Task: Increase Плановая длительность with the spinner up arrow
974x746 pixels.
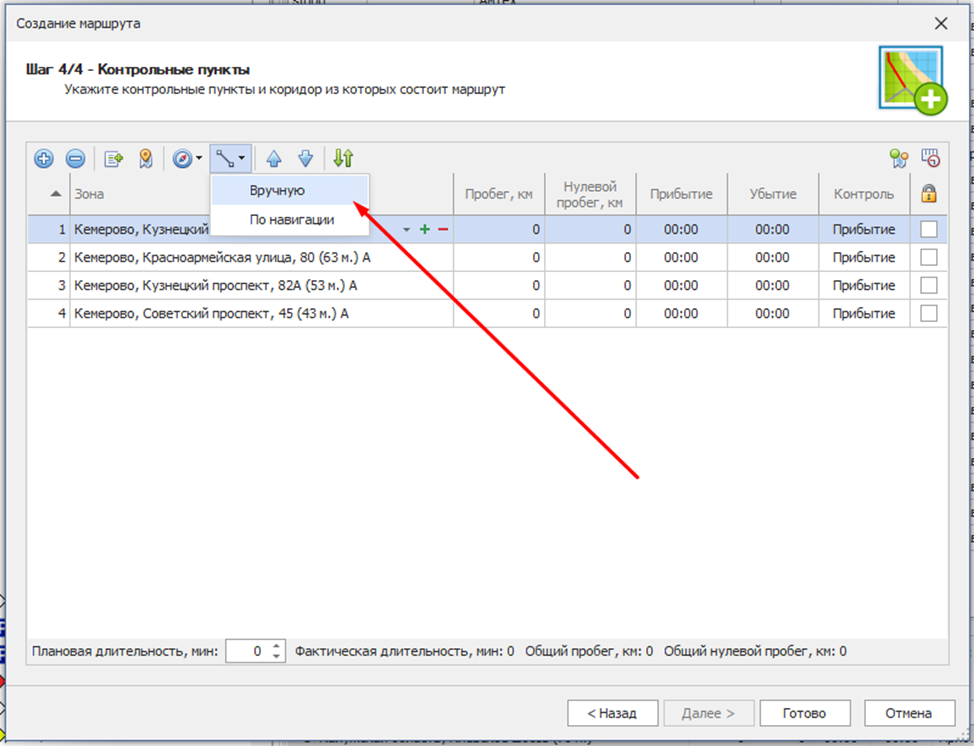Action: (x=277, y=646)
